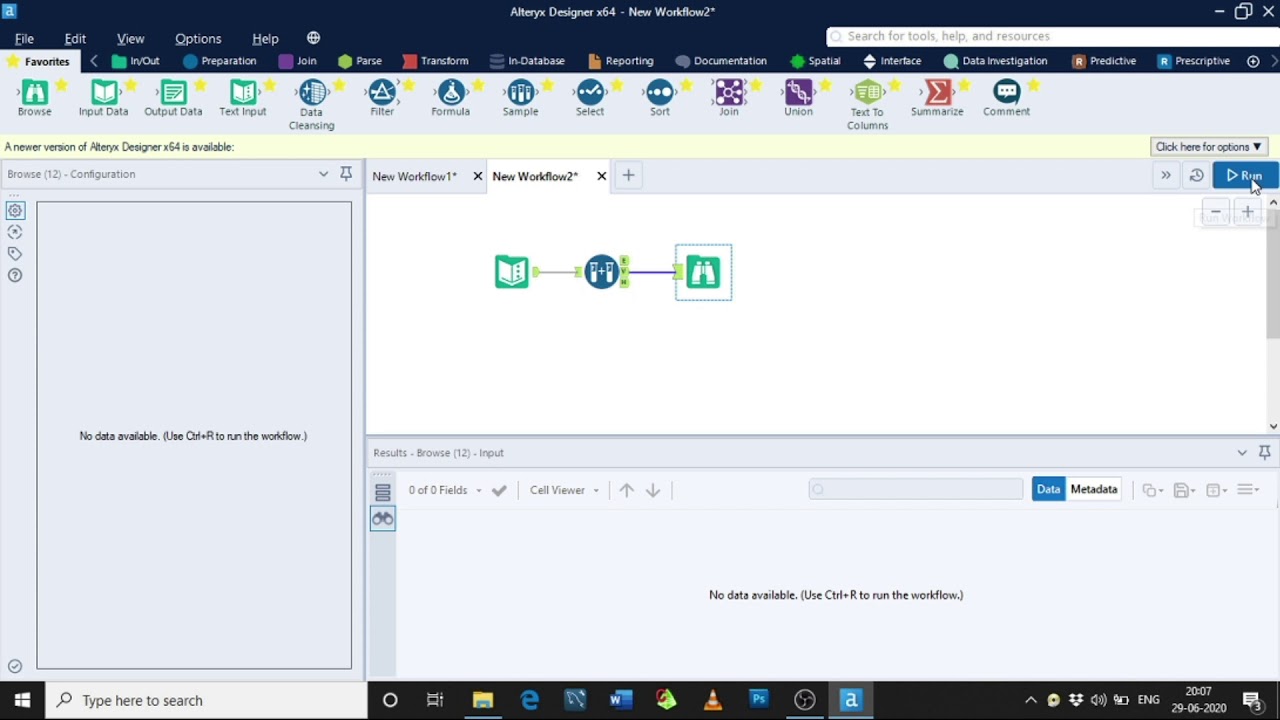1280x720 pixels.
Task: Open the Options menu
Action: [198, 38]
